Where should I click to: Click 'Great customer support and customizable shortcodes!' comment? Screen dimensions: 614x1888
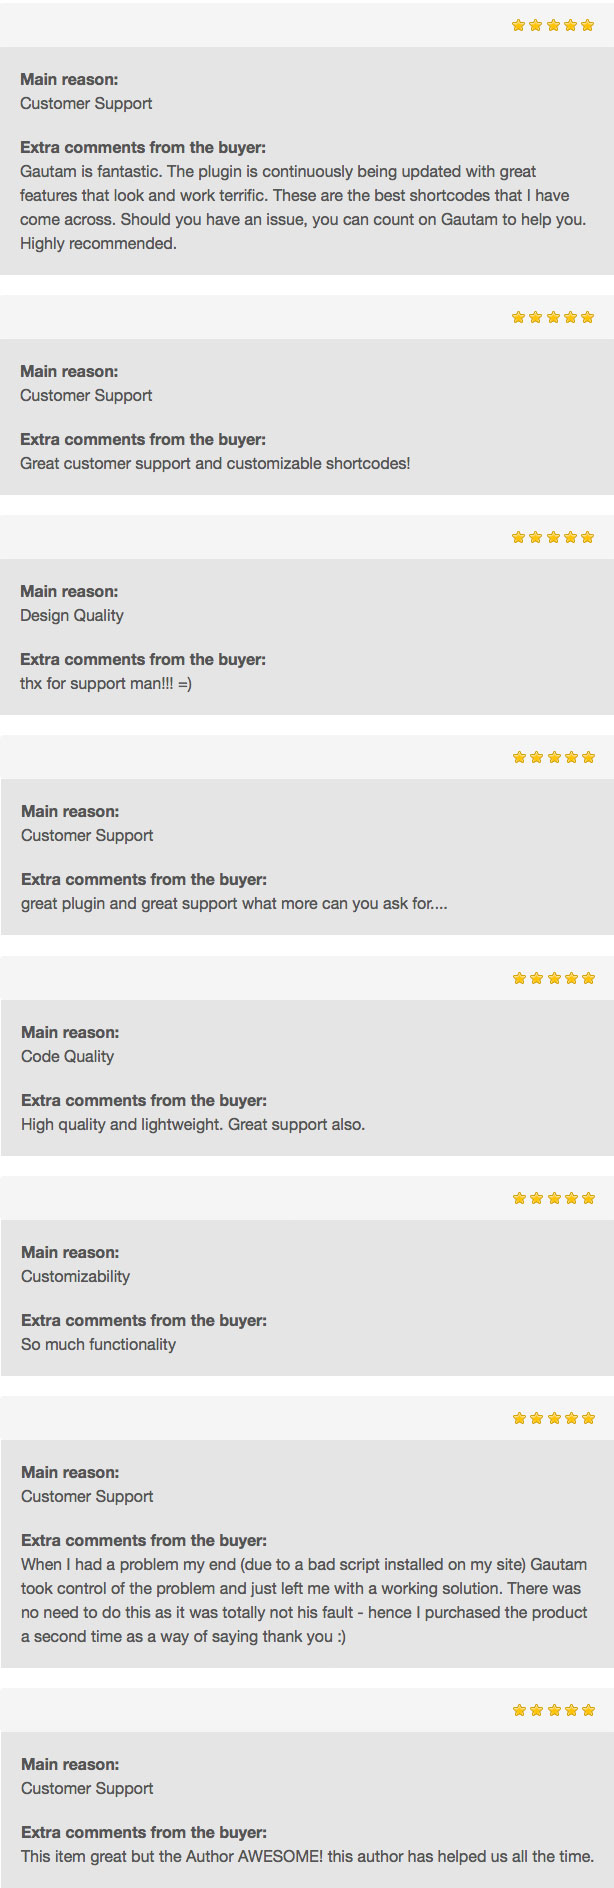pyautogui.click(x=215, y=463)
